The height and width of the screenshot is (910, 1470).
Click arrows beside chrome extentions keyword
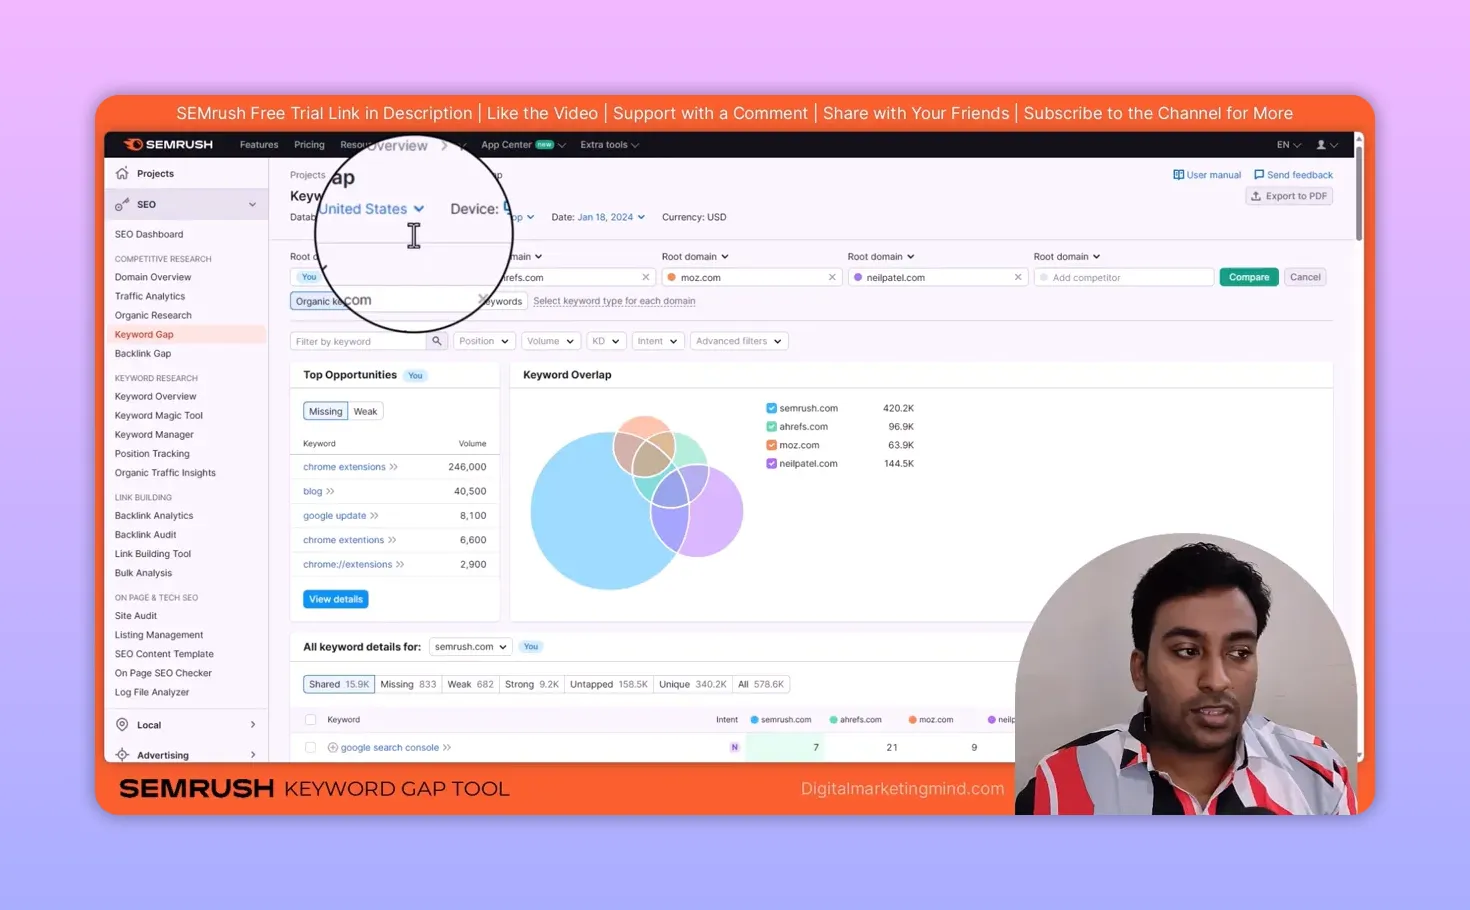[x=392, y=540]
